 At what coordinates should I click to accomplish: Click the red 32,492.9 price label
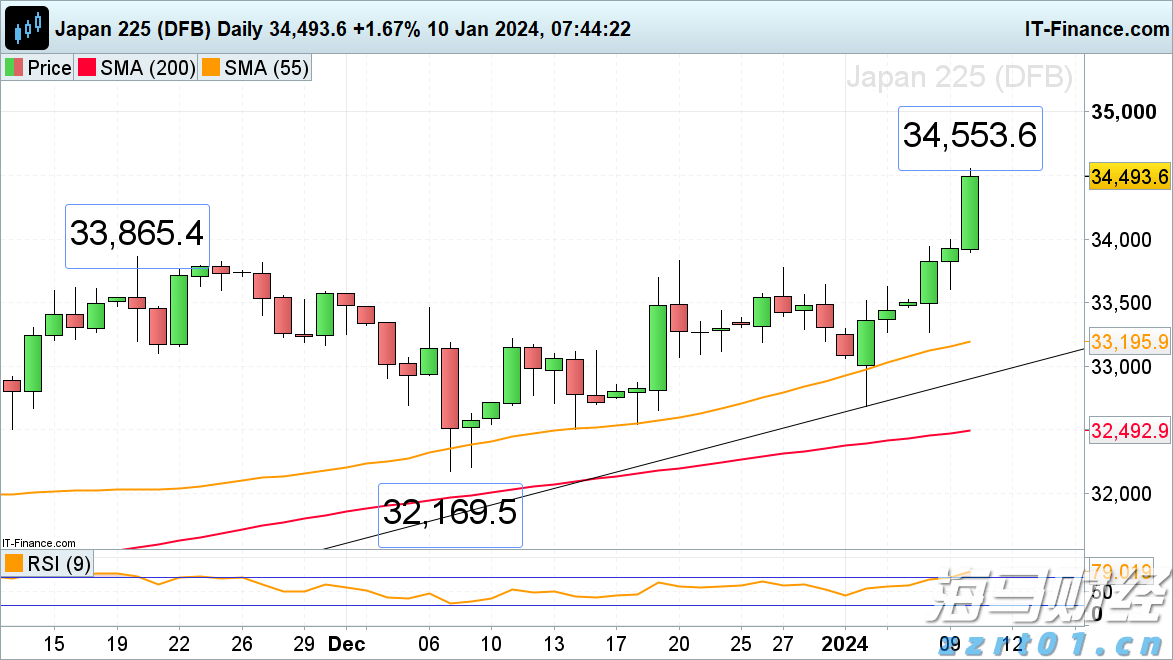click(1131, 432)
